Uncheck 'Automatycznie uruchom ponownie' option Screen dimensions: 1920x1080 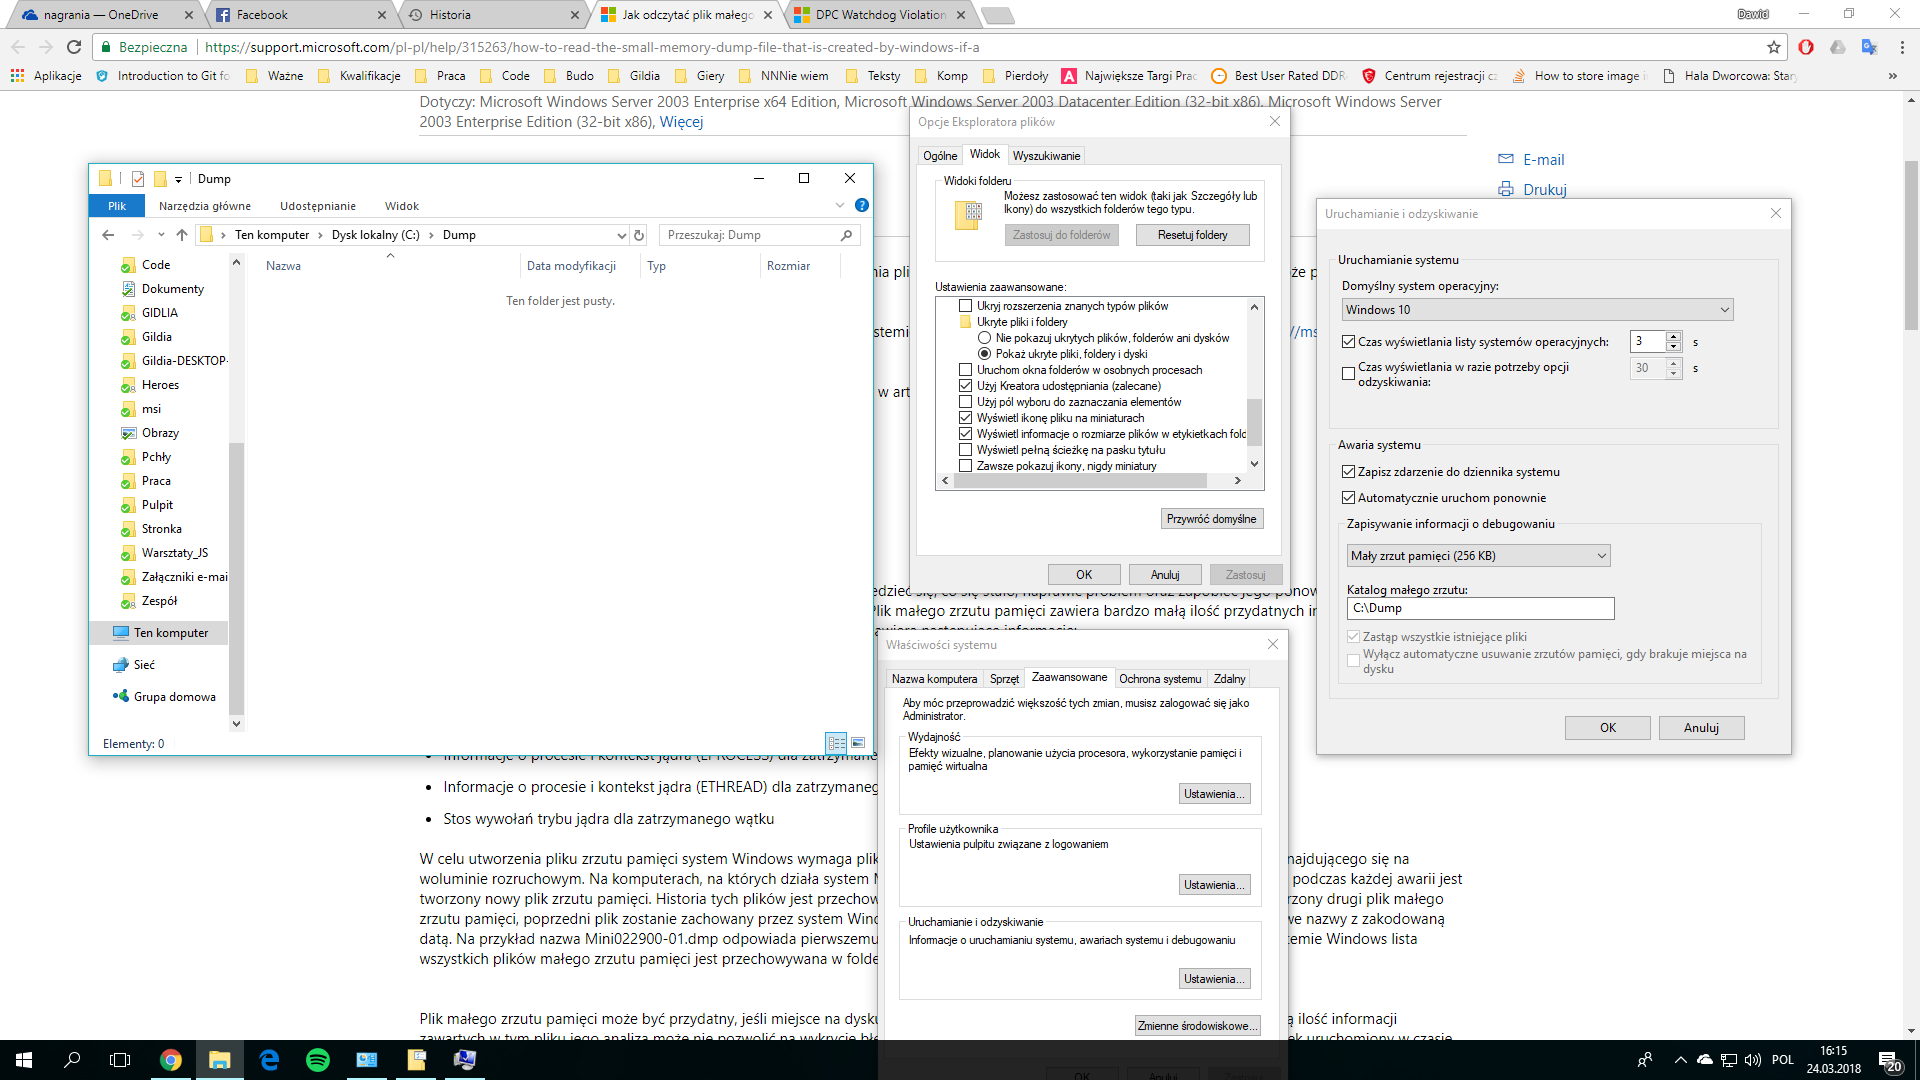tap(1348, 498)
